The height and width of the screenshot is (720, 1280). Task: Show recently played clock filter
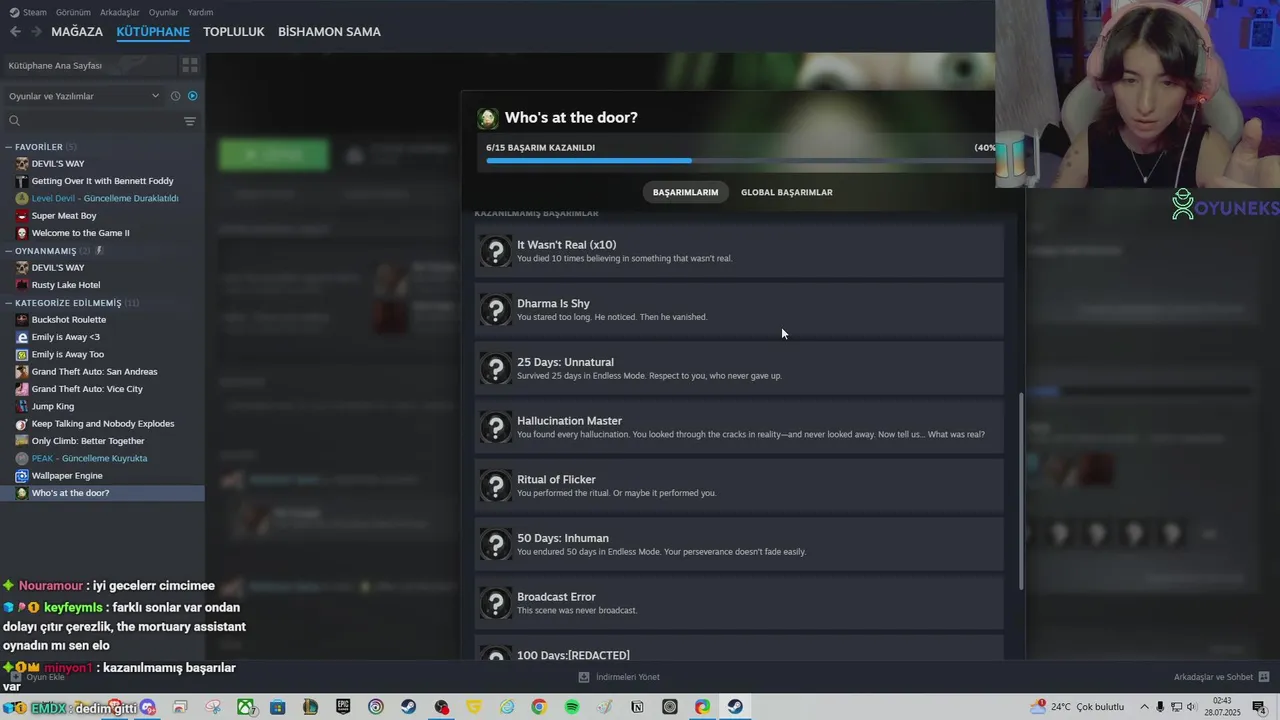(175, 96)
